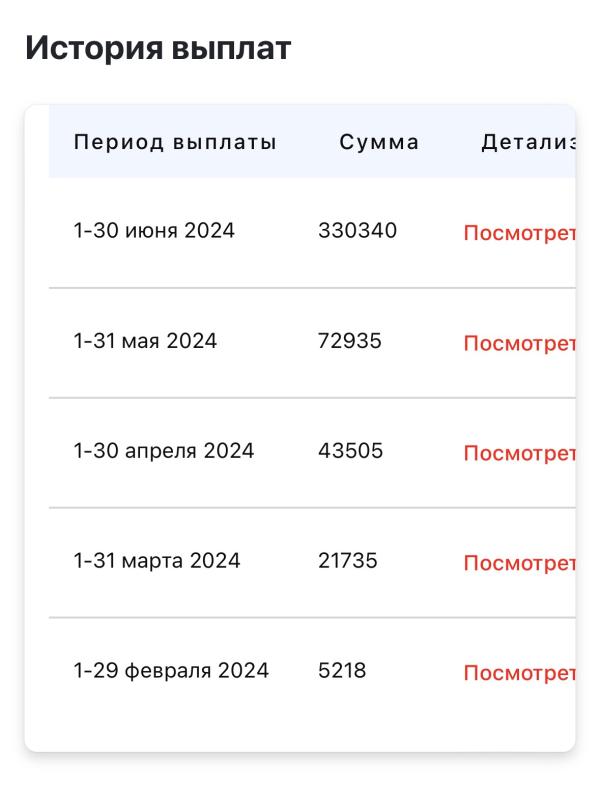Click the amount 72935

click(x=350, y=341)
